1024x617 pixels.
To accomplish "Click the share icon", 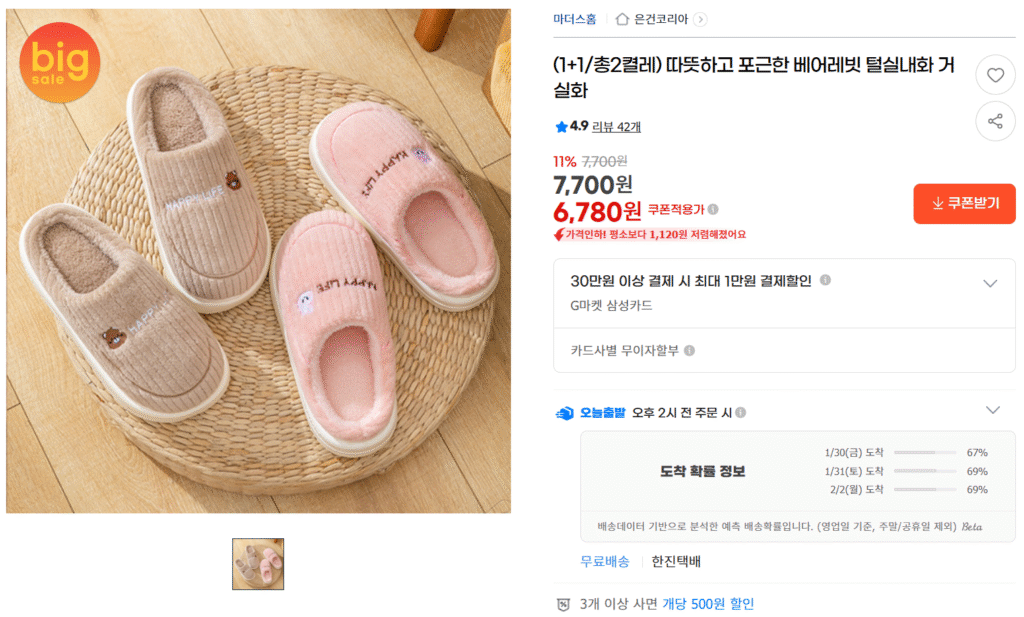I will [x=994, y=121].
